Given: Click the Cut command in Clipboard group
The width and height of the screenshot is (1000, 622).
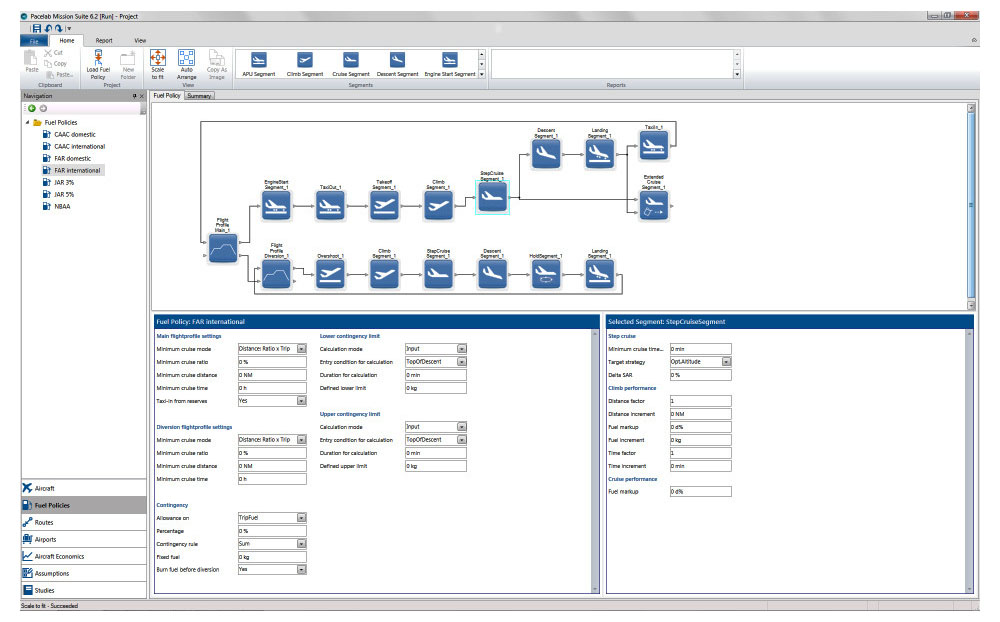Looking at the screenshot, I should tap(54, 53).
